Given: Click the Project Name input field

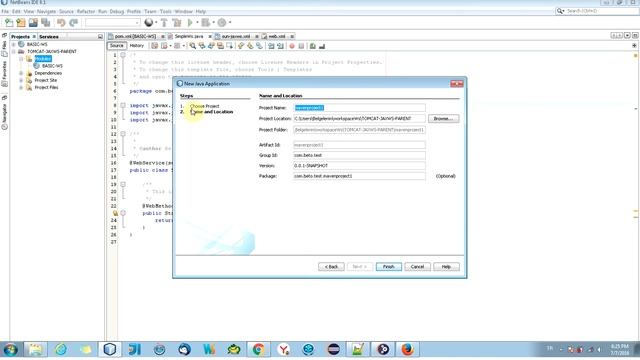Looking at the screenshot, I should 359,108.
